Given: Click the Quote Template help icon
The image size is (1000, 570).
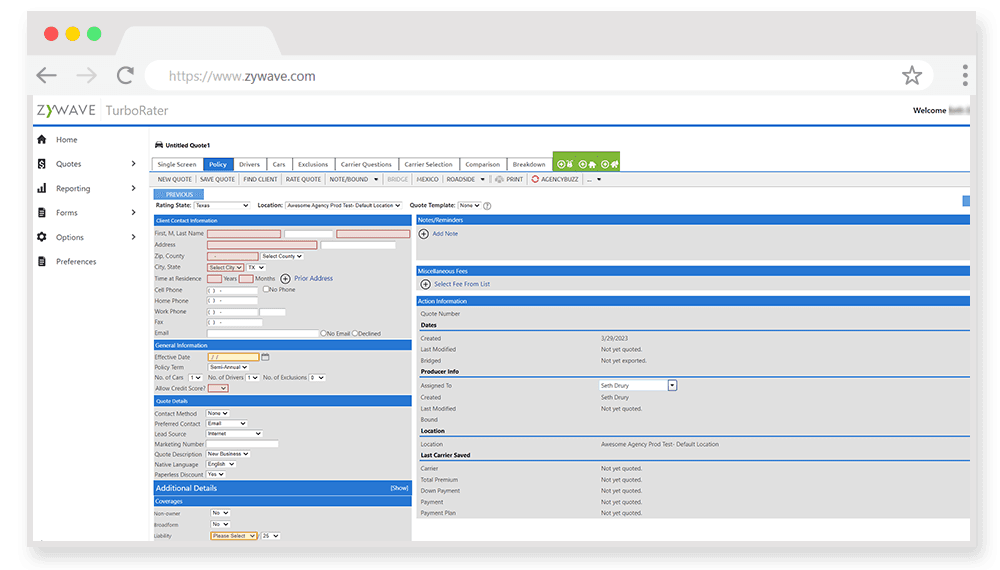Looking at the screenshot, I should (487, 205).
